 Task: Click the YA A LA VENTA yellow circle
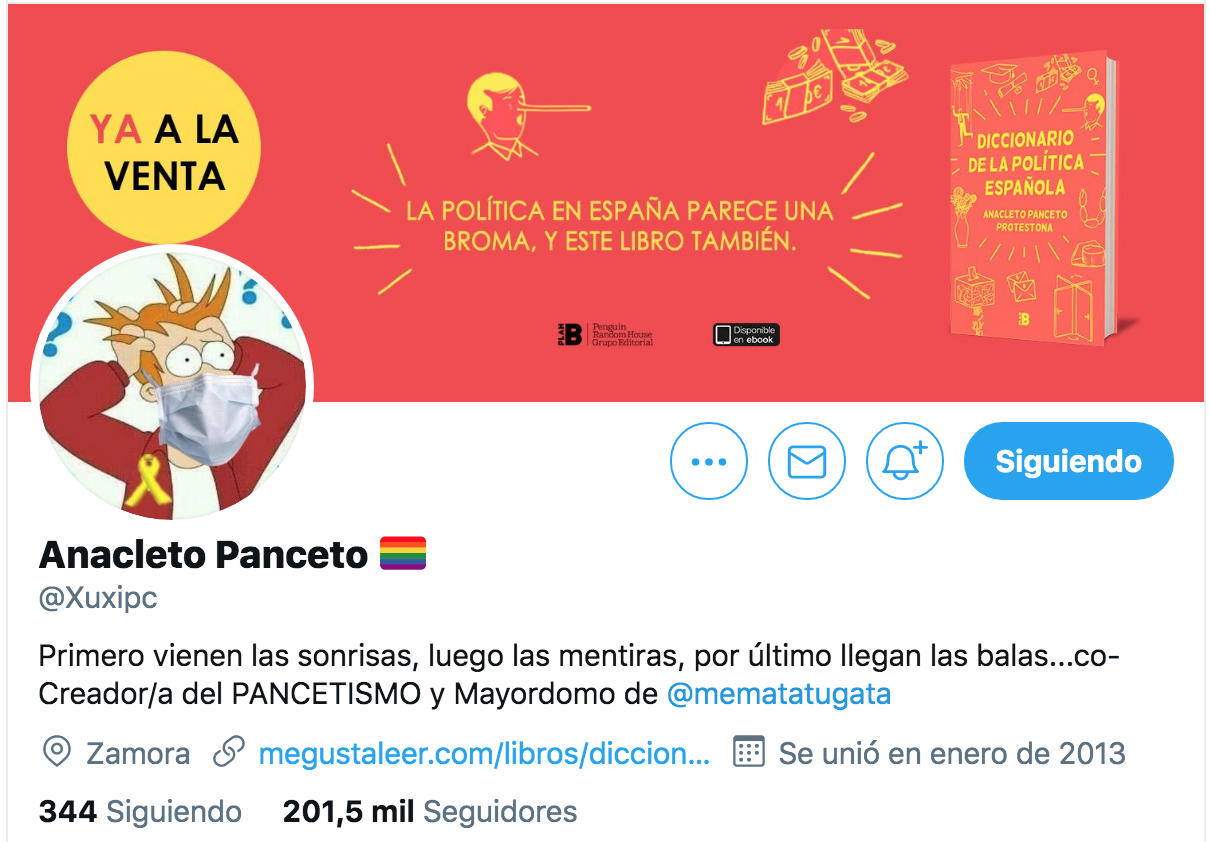point(164,148)
